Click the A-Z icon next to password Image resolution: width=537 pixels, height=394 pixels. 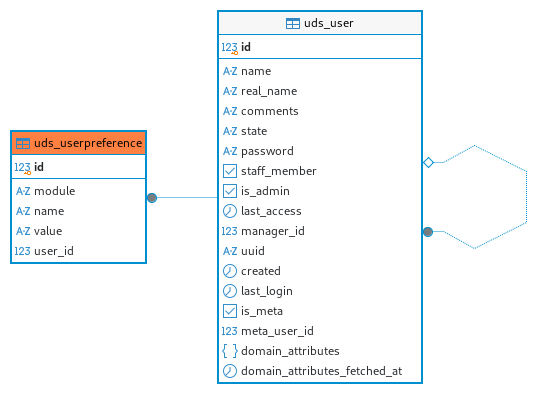pyautogui.click(x=230, y=151)
